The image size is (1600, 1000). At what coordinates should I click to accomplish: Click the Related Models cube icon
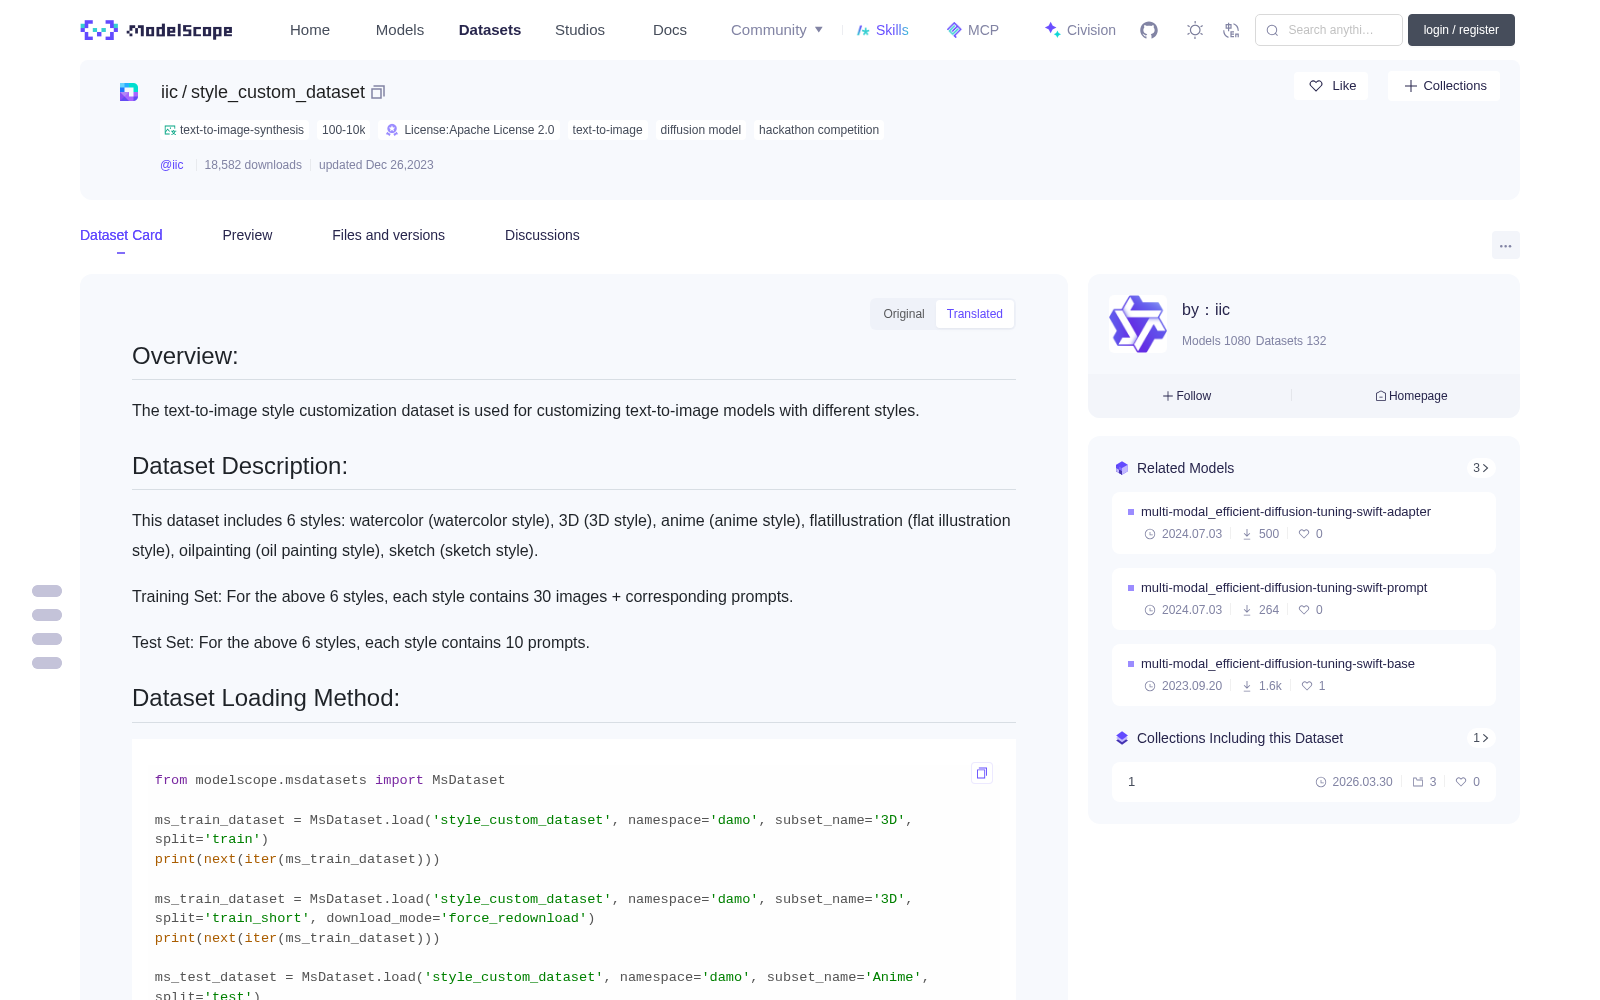1122,468
